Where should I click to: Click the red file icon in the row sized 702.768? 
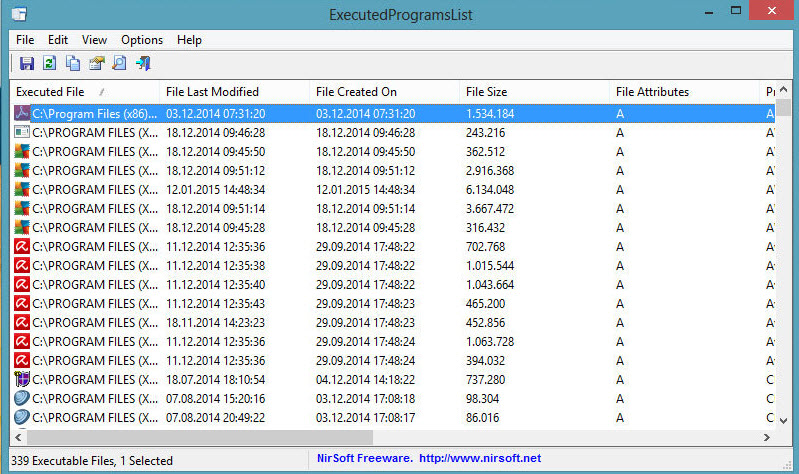22,246
